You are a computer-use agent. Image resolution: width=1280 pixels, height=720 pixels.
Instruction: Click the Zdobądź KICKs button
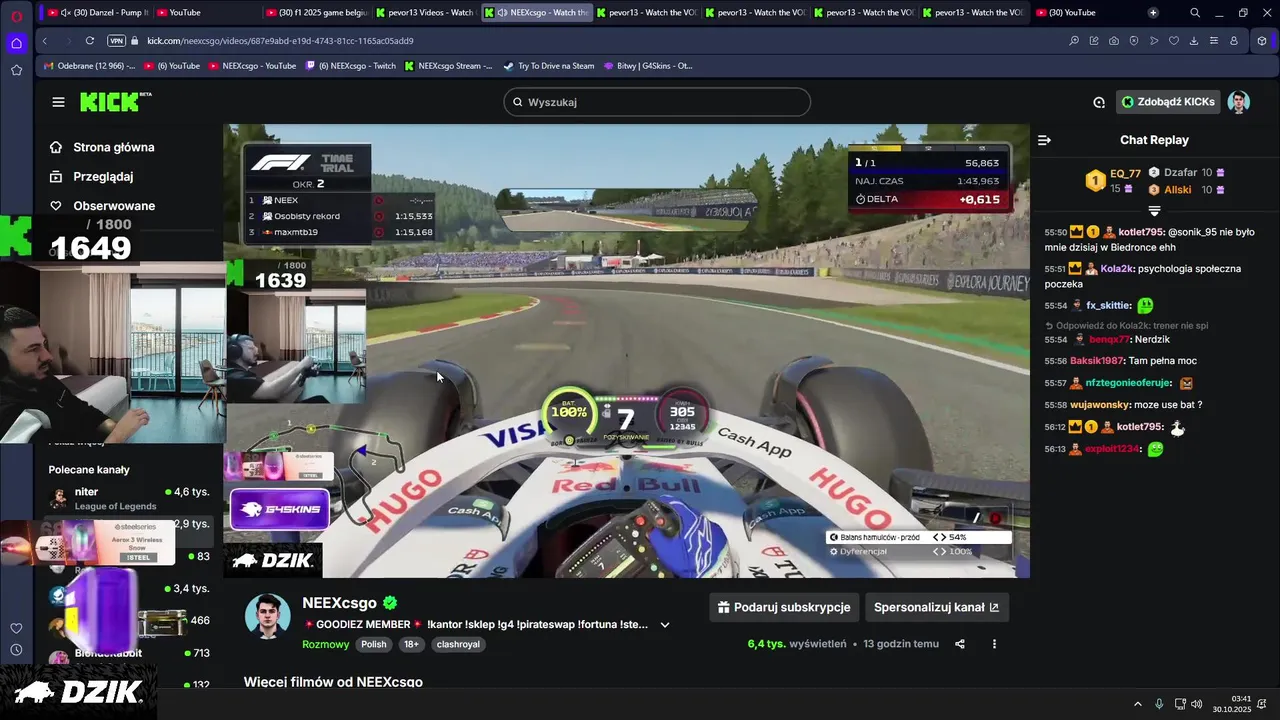[1168, 102]
